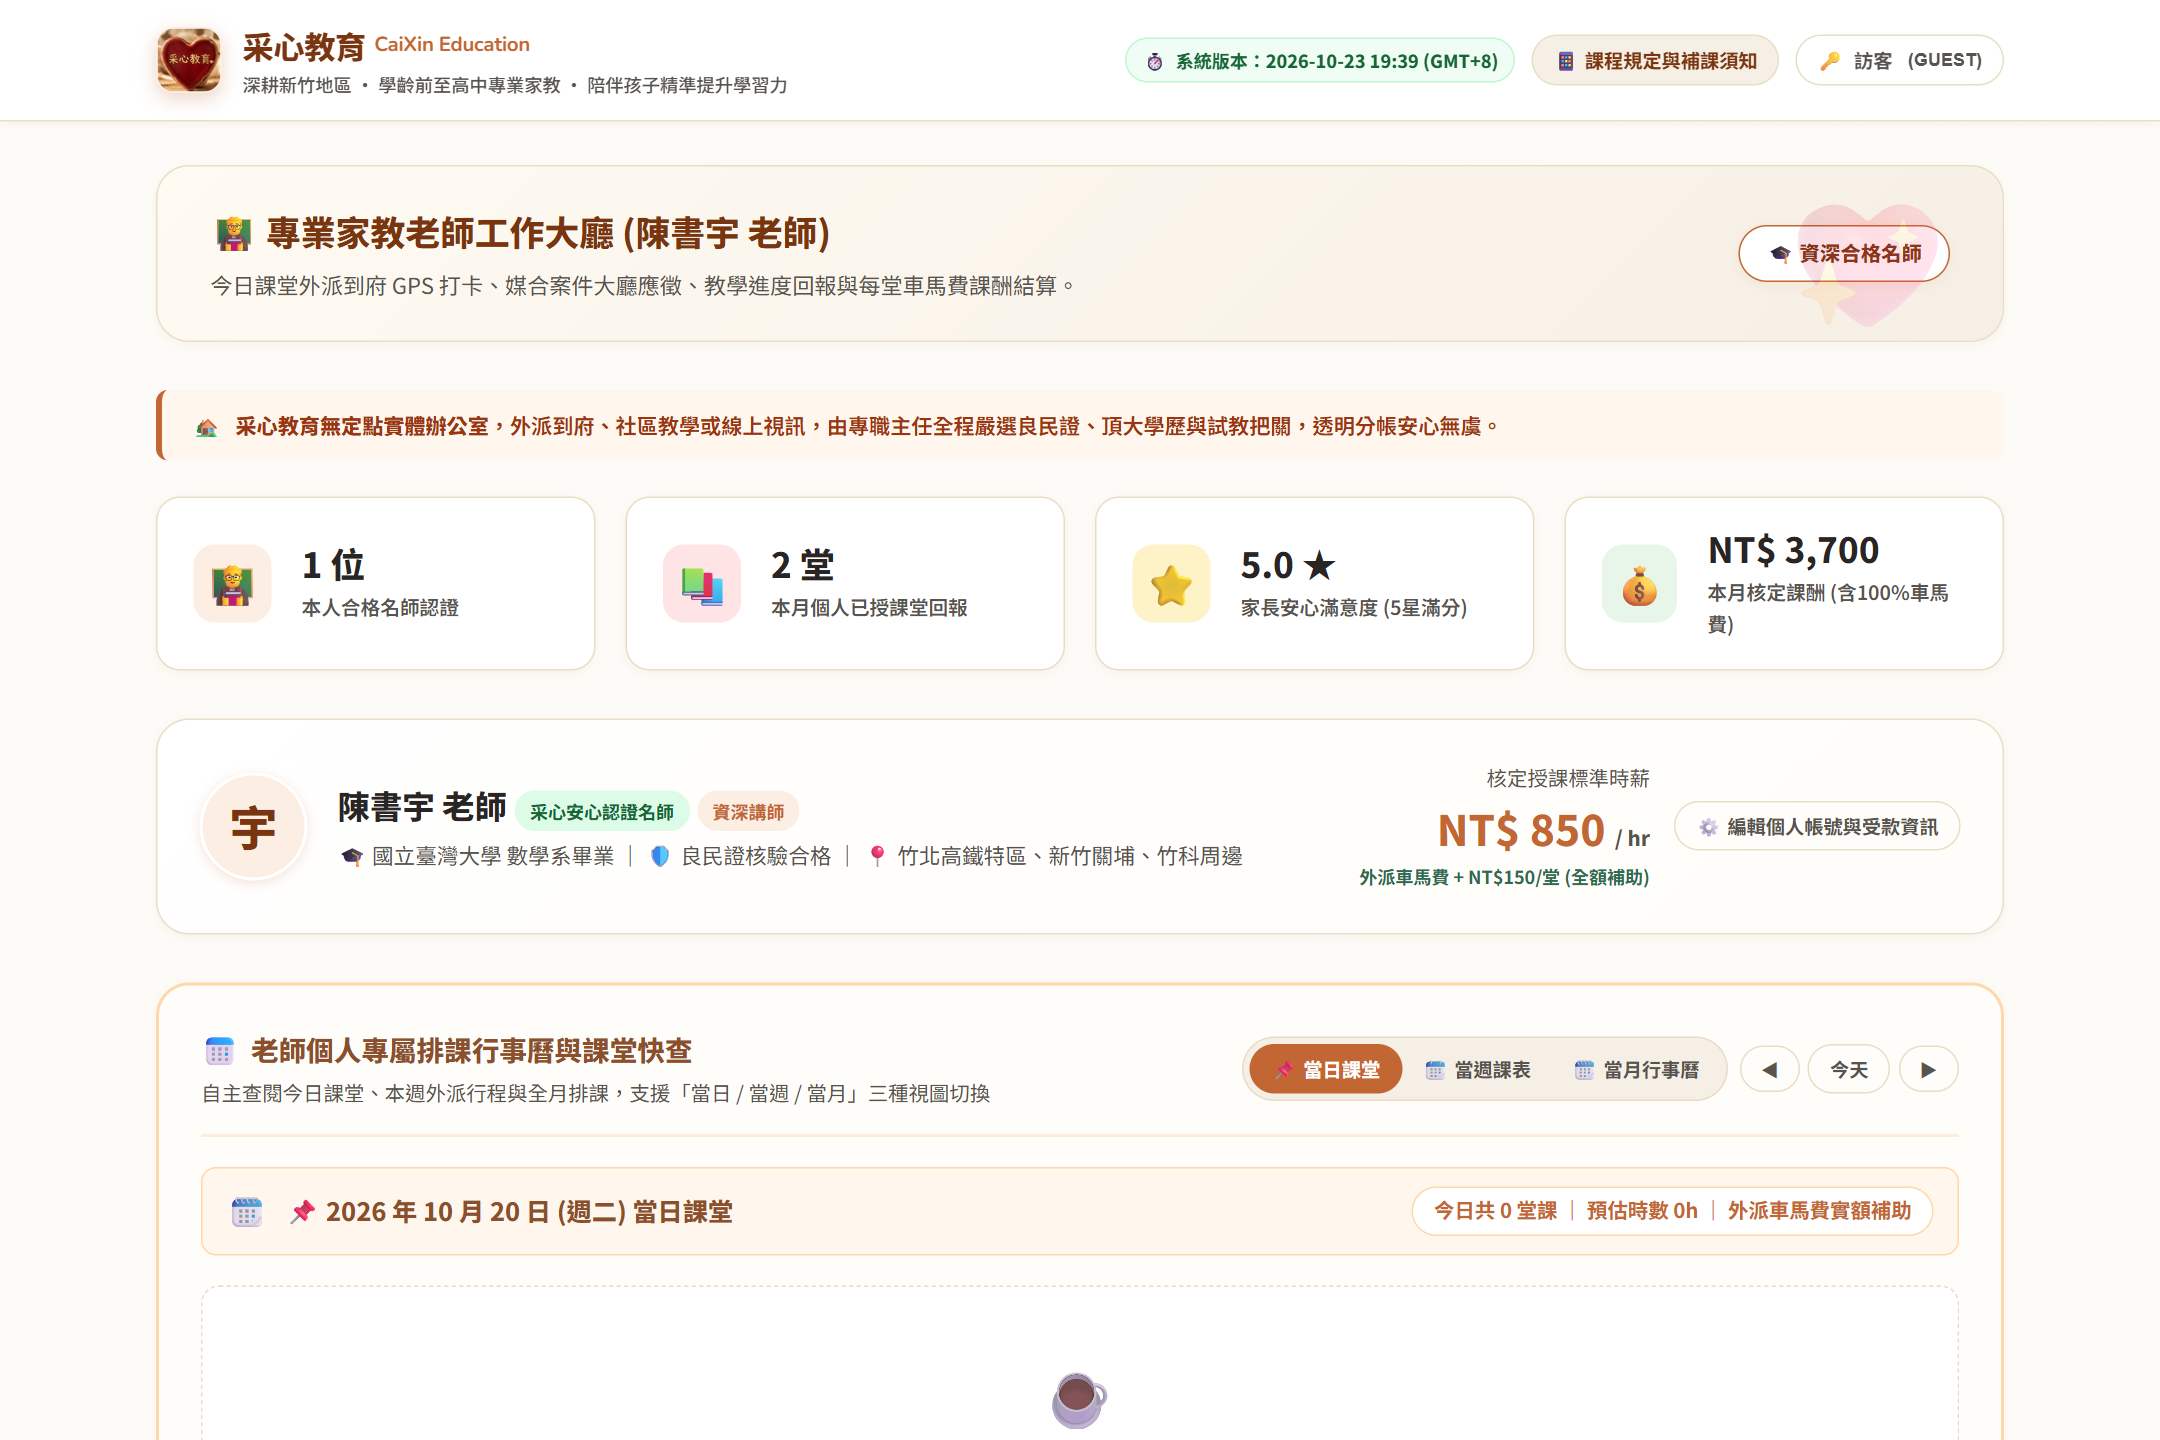Click the 訪客 (GUEST) login button
This screenshot has width=2160, height=1440.
1899,60
